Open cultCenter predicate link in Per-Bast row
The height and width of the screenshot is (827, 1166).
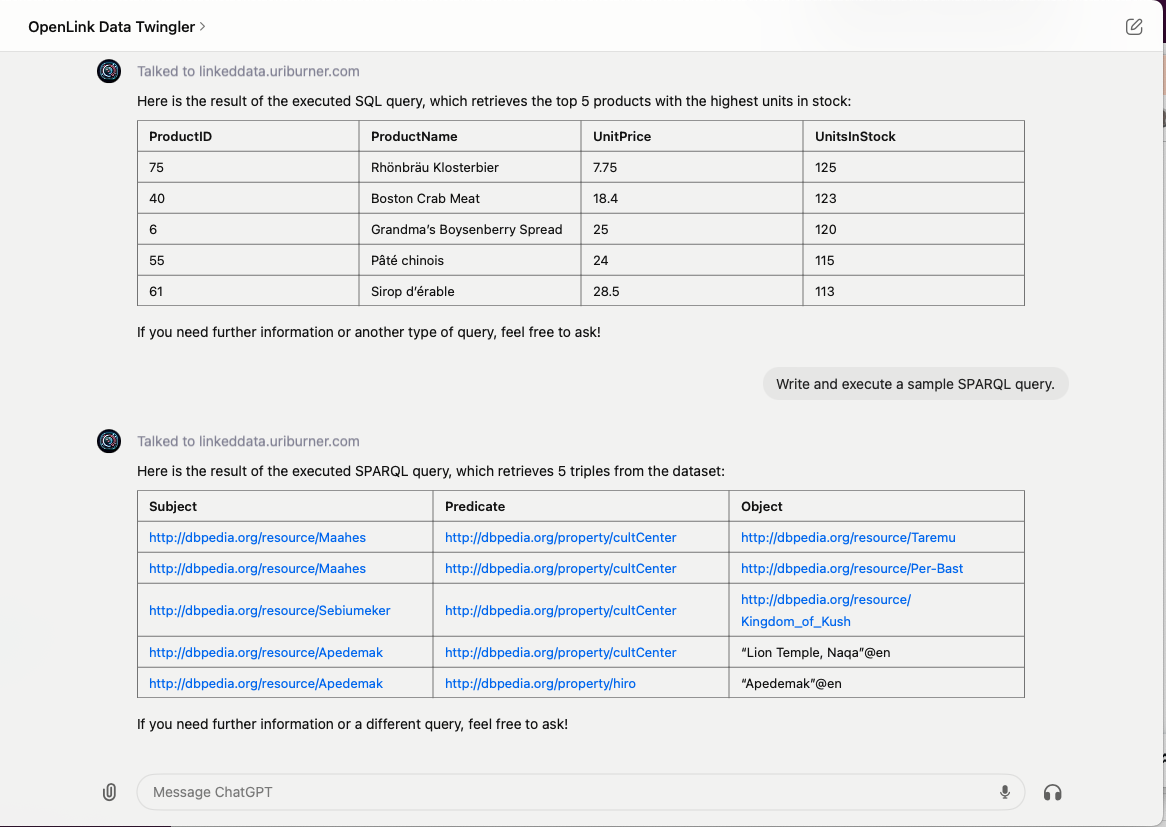coord(561,568)
